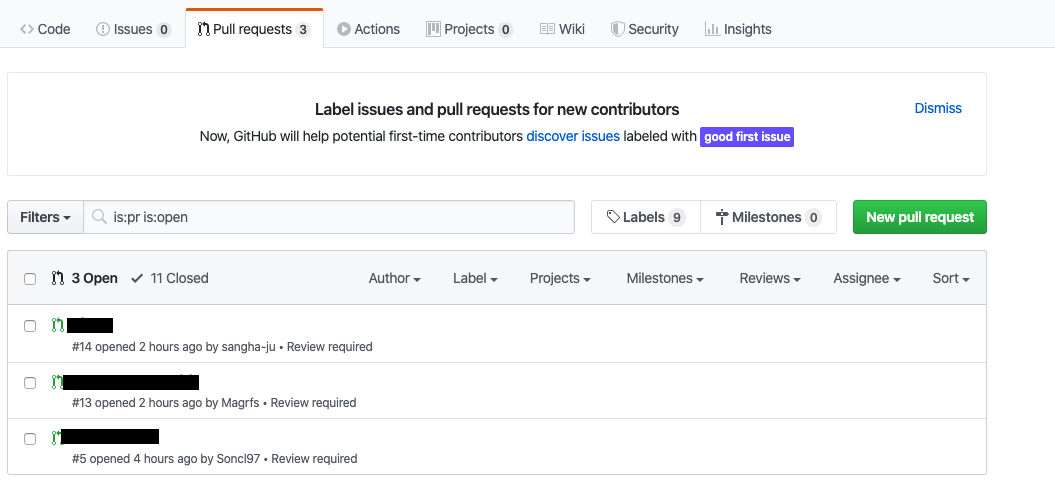
Task: Open the Security tab
Action: click(644, 29)
